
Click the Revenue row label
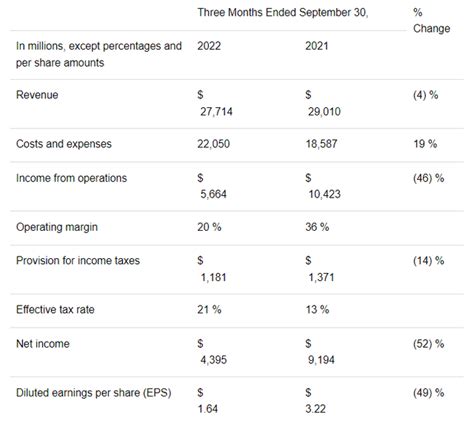pos(37,95)
